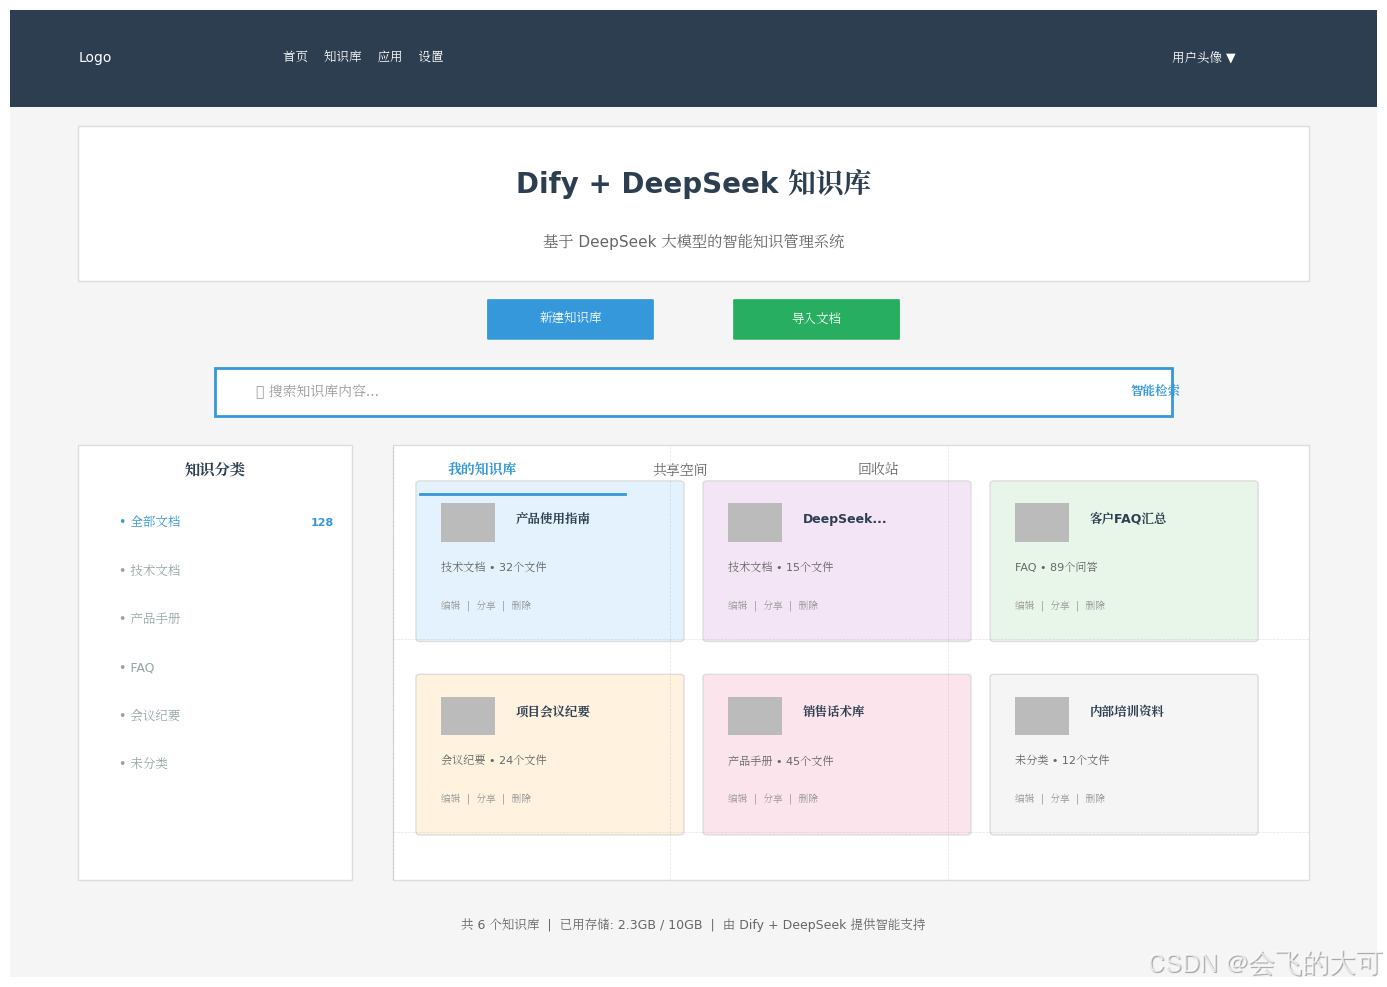Click 分享 on the 销售话术库 card
This screenshot has width=1387, height=987.
click(773, 799)
